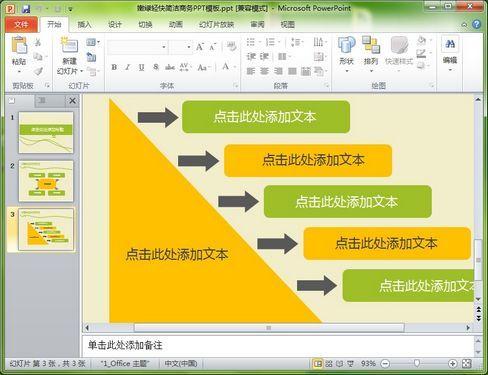Open the Shapes 形状 gallery
The image size is (488, 375).
click(347, 54)
